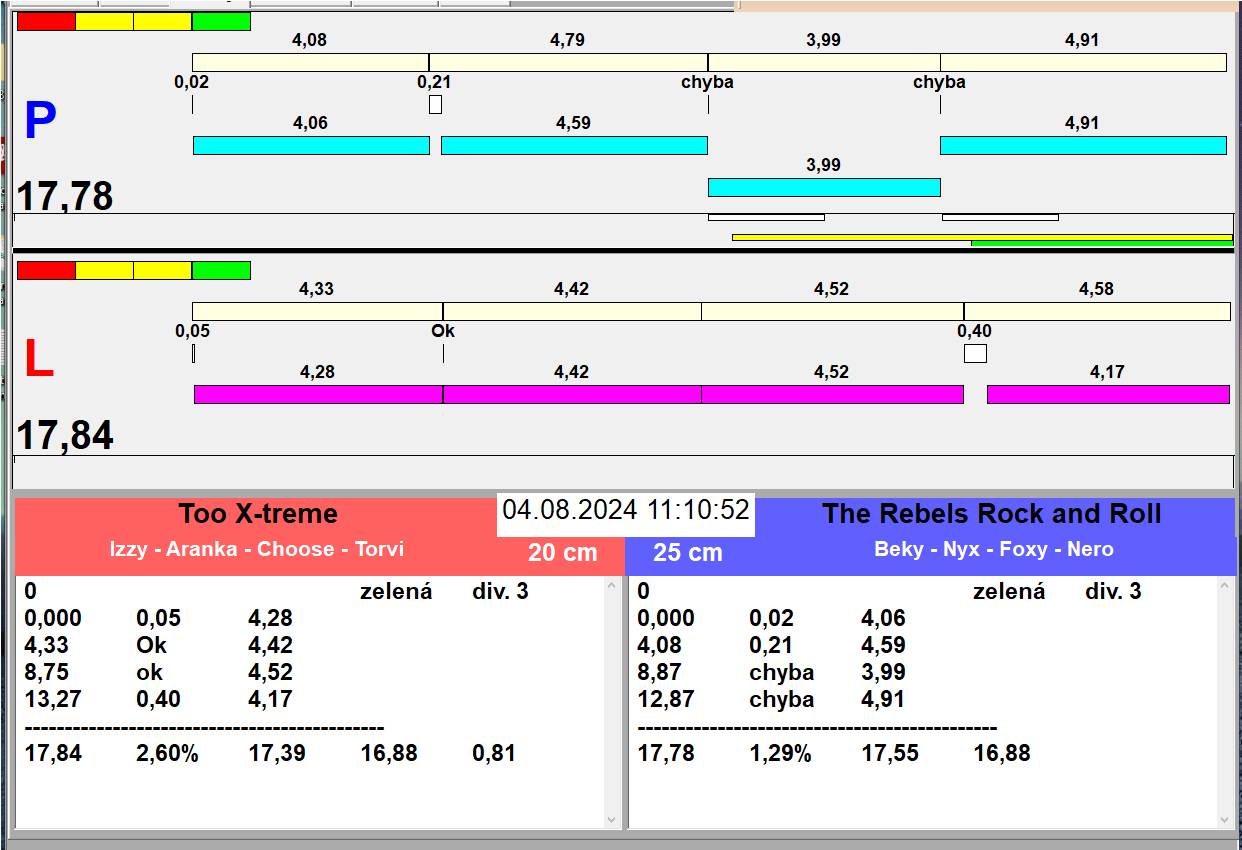This screenshot has height=850, width=1242.
Task: Select the cyan 4,06 run bar
Action: [310, 145]
